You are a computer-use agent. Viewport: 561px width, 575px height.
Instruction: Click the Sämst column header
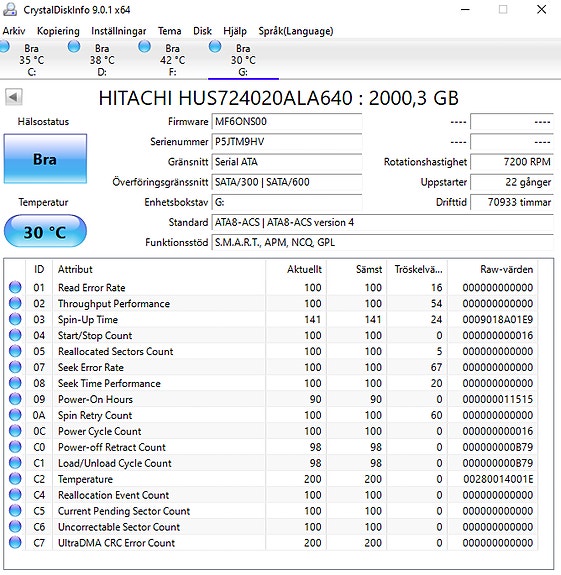pos(356,270)
